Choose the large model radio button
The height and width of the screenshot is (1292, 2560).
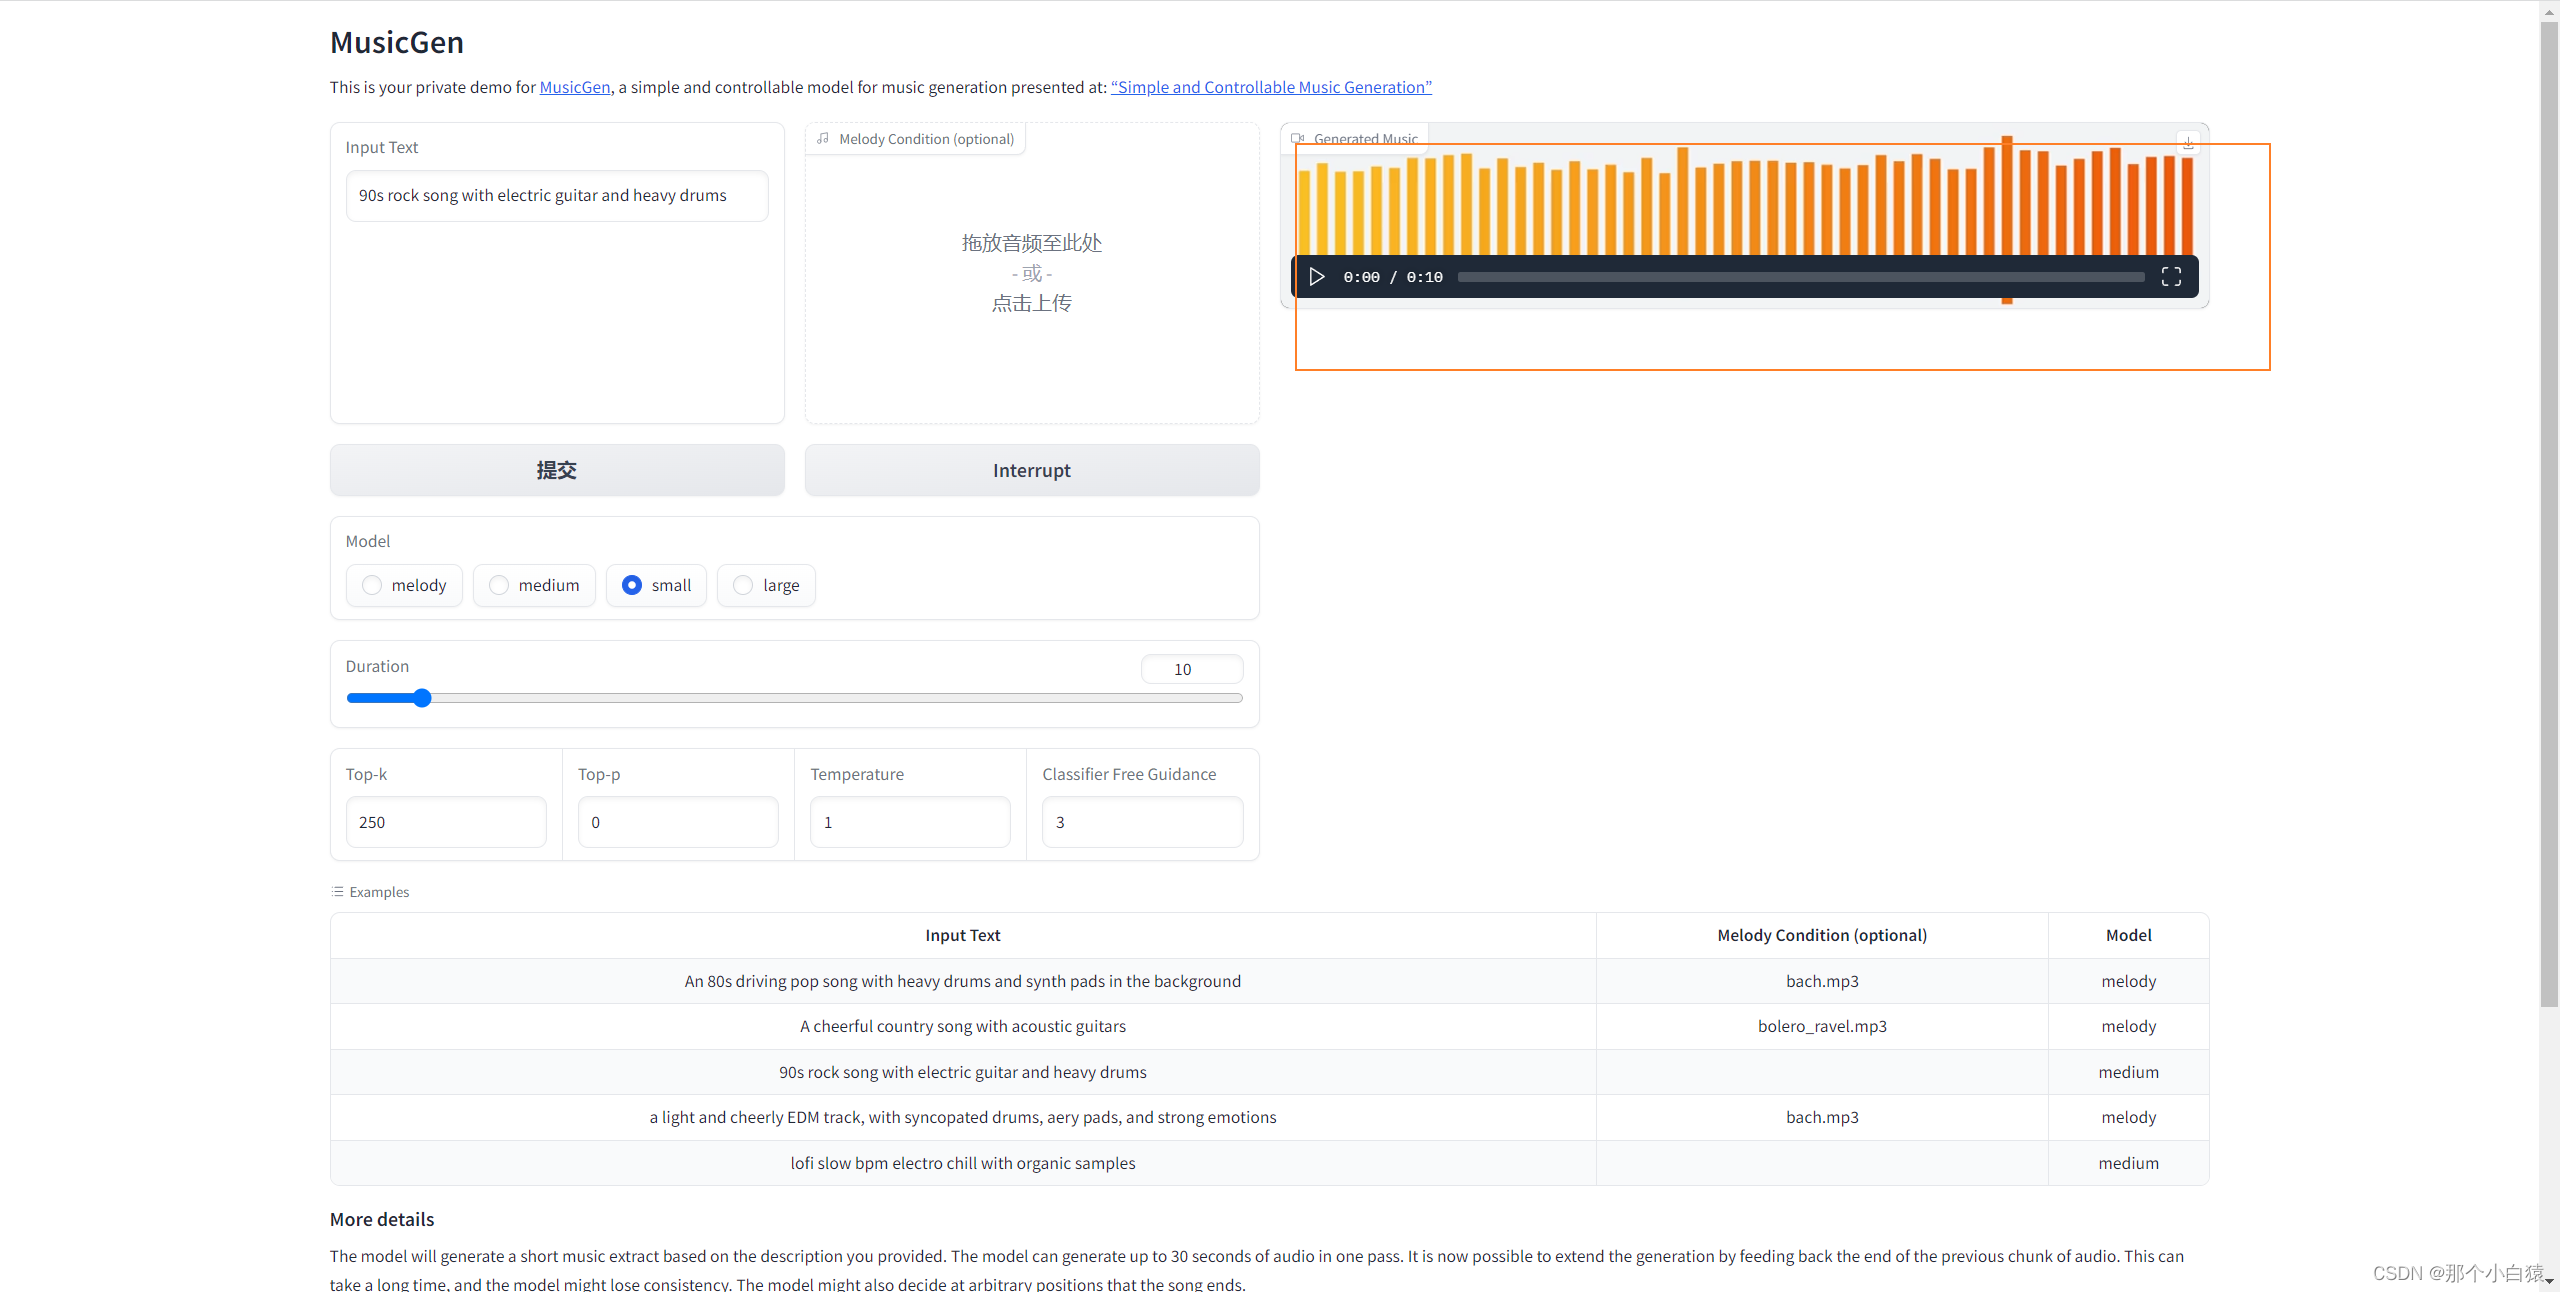[x=743, y=585]
